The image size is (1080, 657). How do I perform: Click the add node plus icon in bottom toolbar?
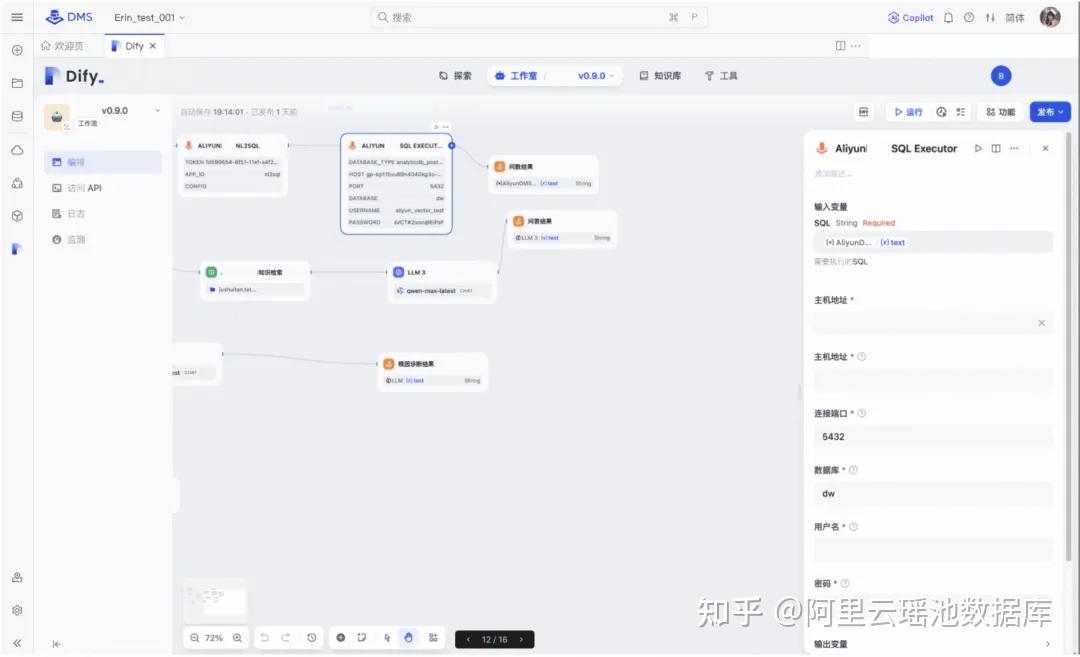pyautogui.click(x=341, y=637)
